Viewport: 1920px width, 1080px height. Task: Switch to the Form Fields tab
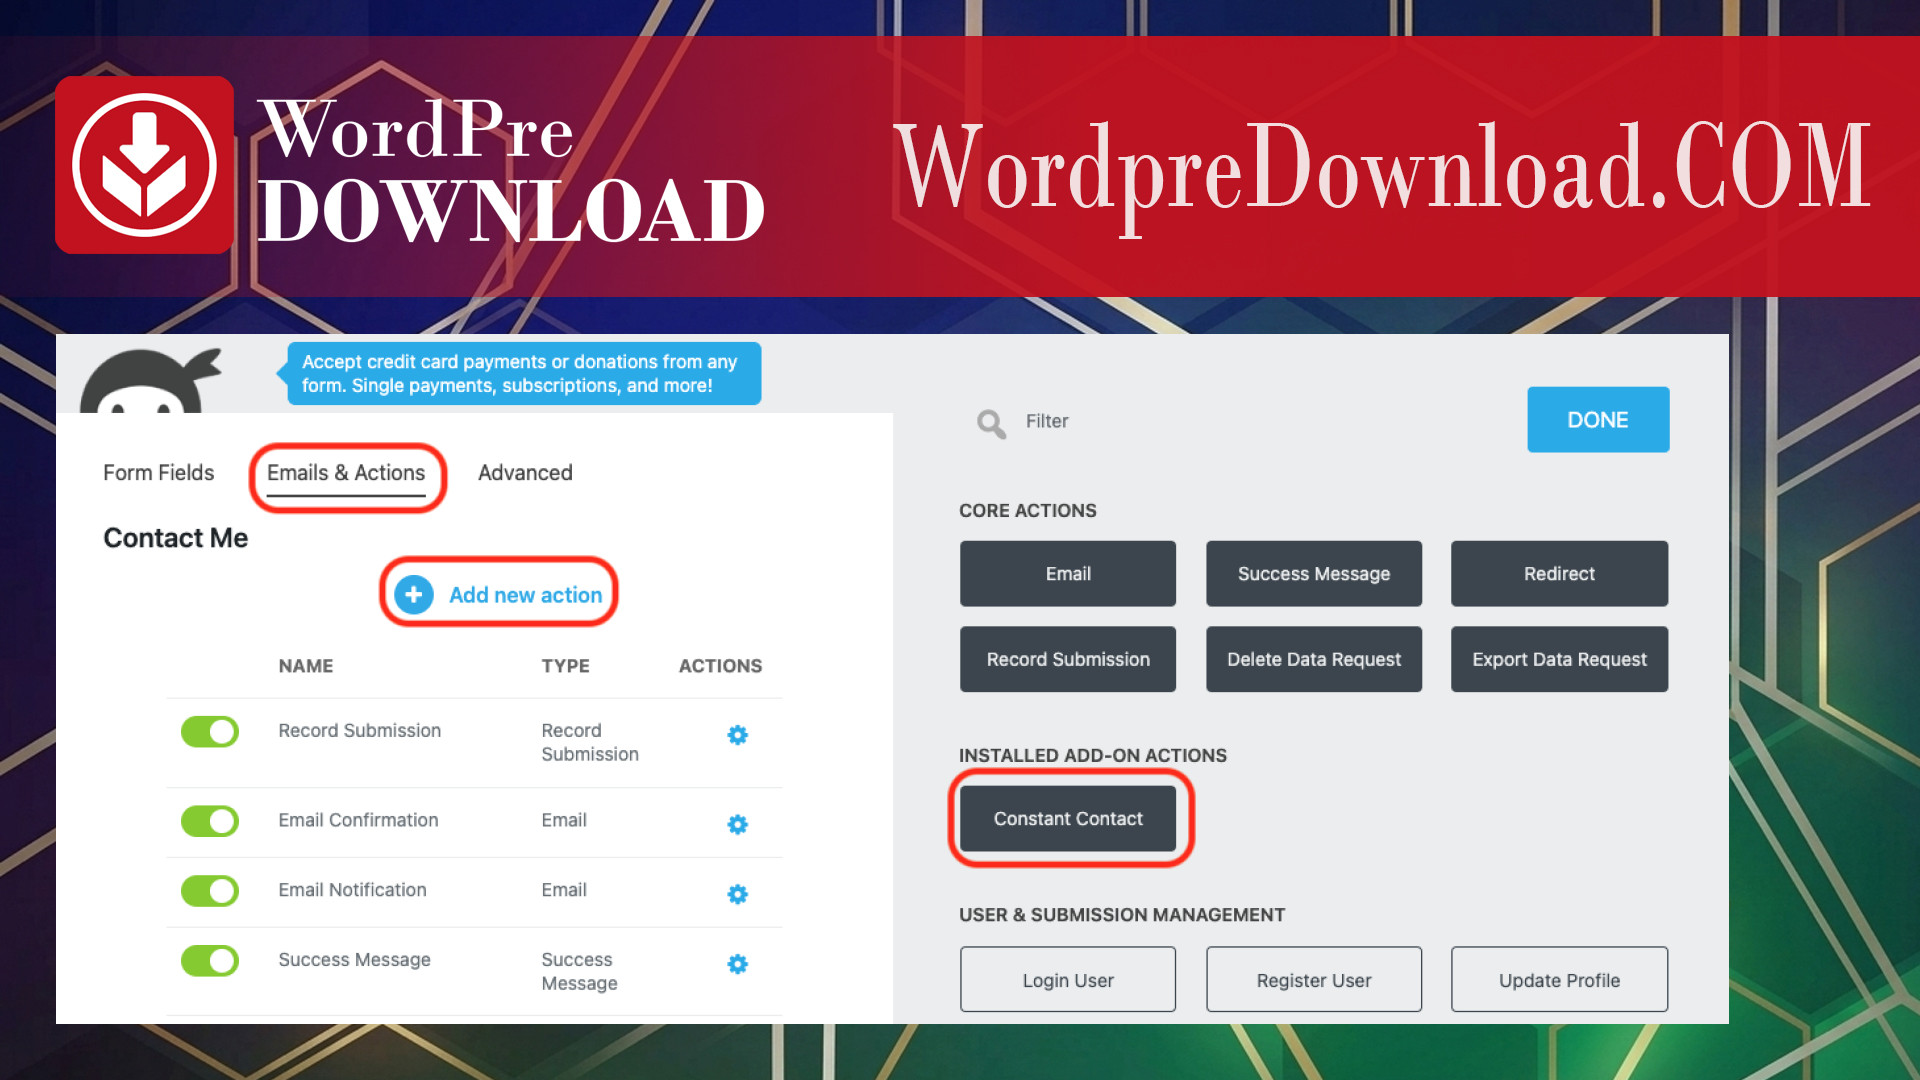[158, 473]
